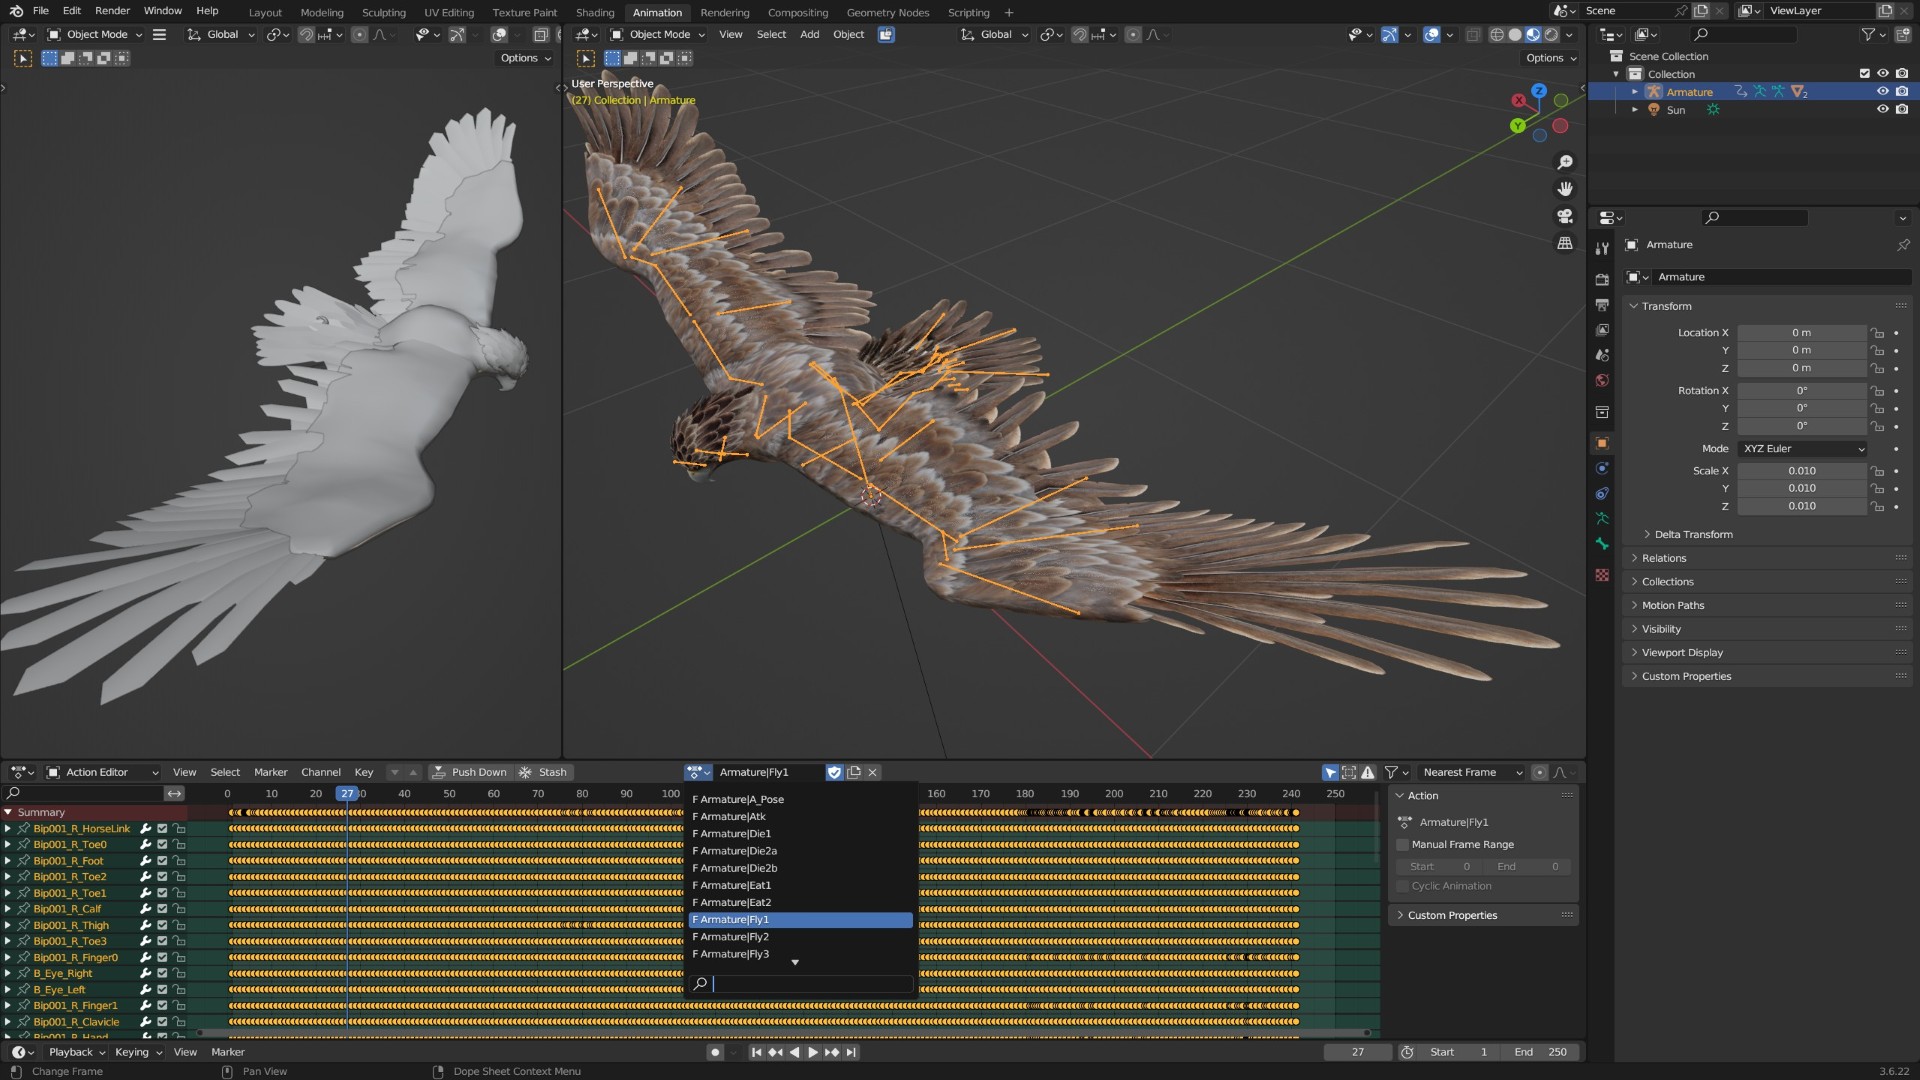Click the play animation button

812,1052
